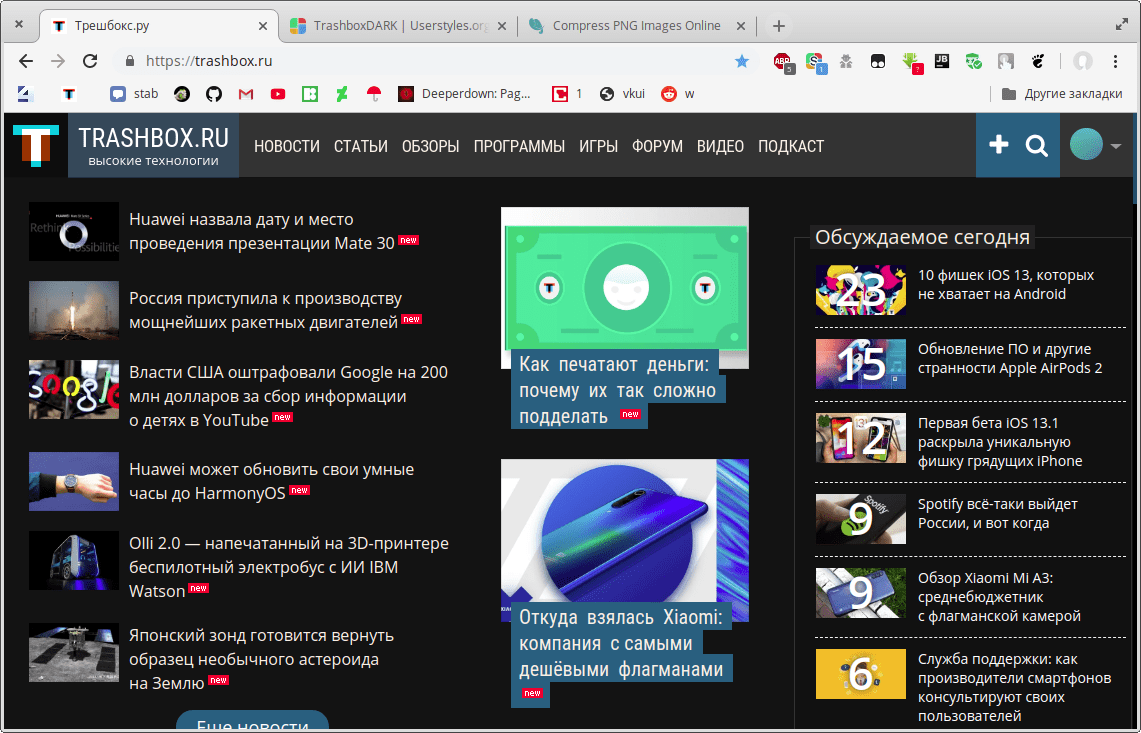Open the '10 фишек iOS 13' discussion link

(x=1005, y=284)
